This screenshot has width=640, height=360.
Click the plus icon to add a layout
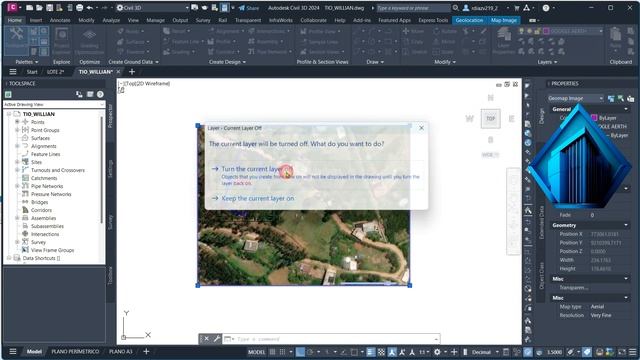[x=146, y=351]
